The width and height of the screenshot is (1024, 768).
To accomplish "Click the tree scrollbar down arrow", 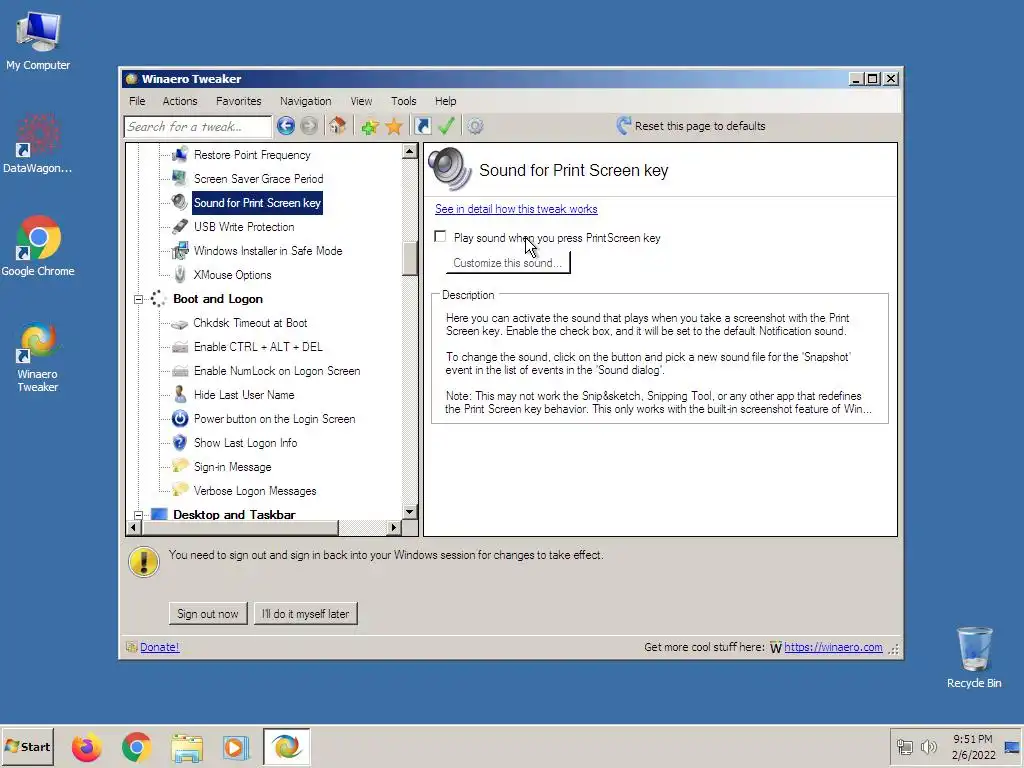I will (x=409, y=512).
